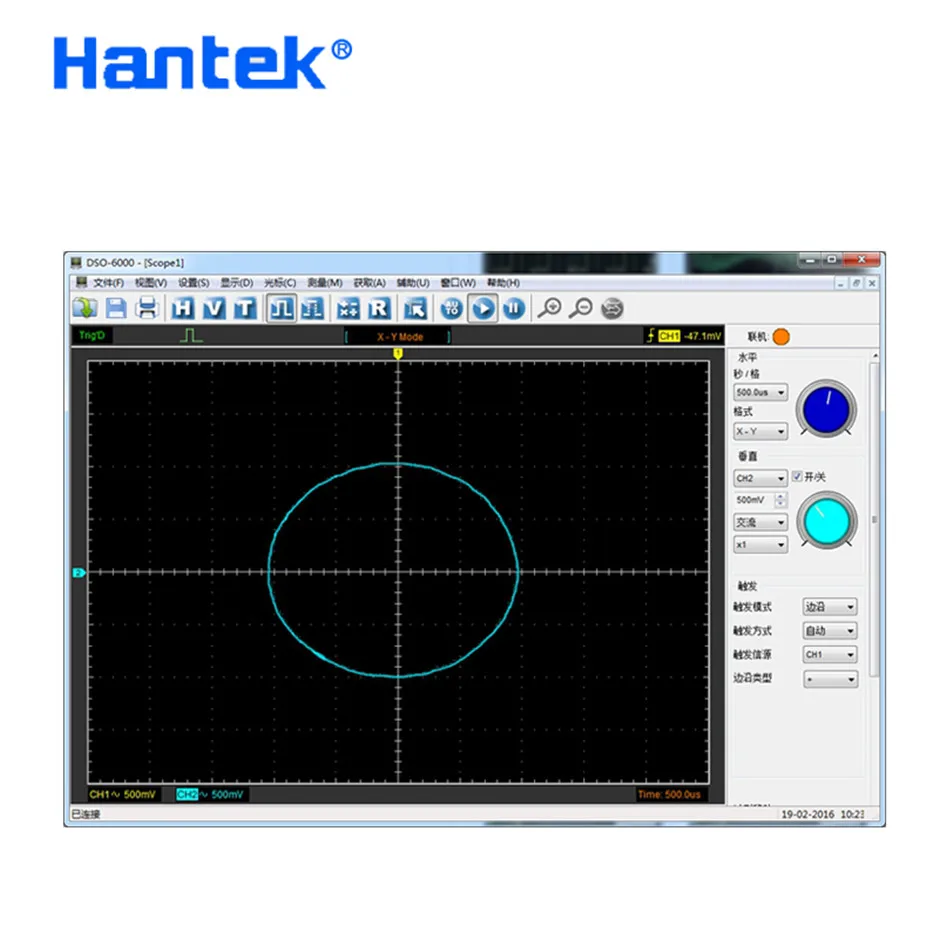Click the R reference waveform icon
The width and height of the screenshot is (939, 939).
click(379, 308)
